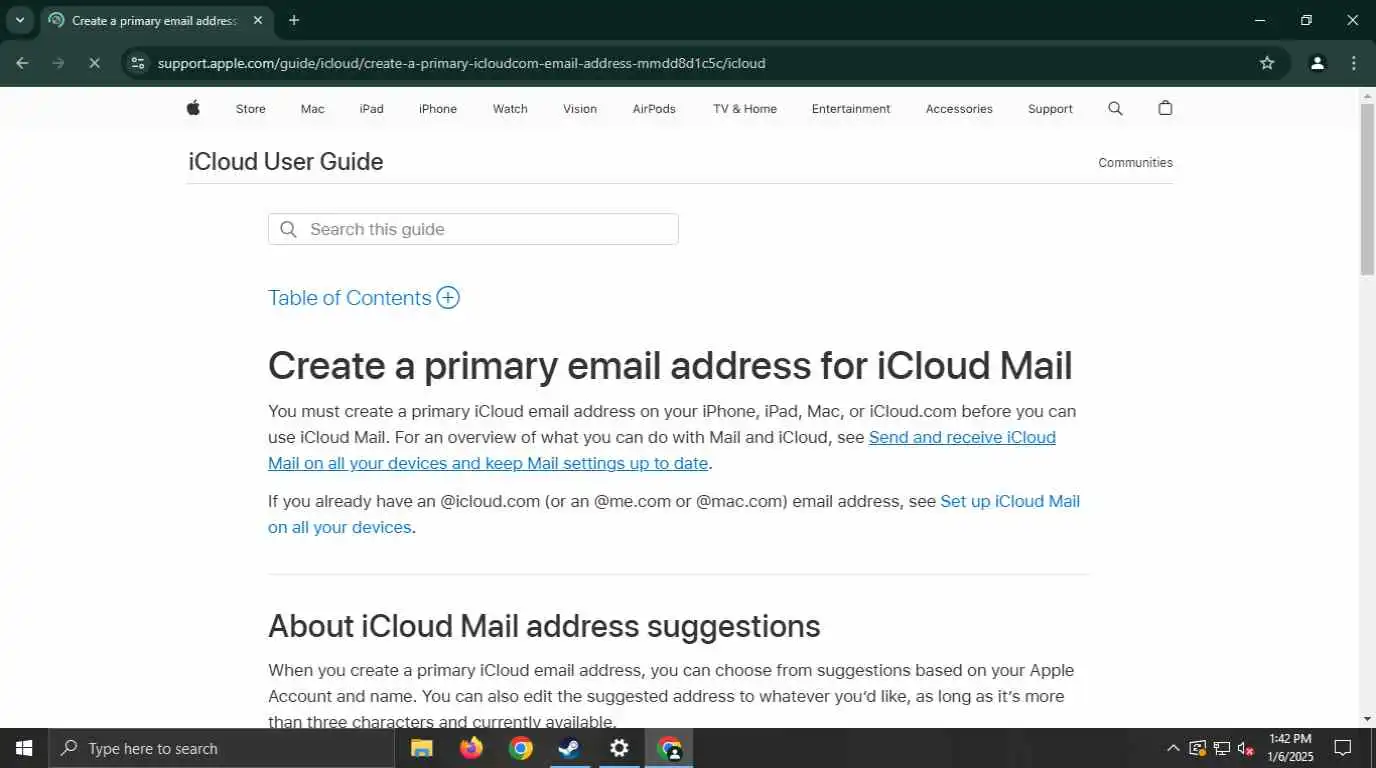The height and width of the screenshot is (768, 1376).
Task: Open the Vision menu item
Action: [x=580, y=109]
